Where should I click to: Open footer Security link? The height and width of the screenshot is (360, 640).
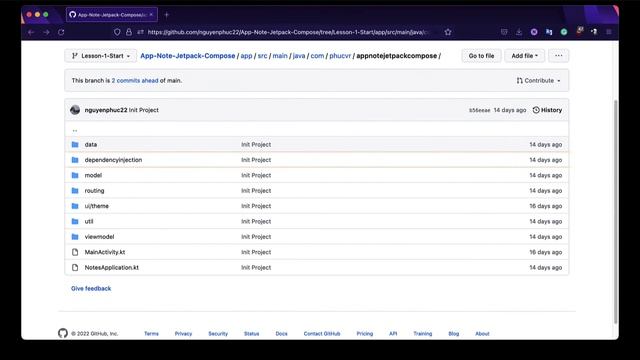coord(218,333)
